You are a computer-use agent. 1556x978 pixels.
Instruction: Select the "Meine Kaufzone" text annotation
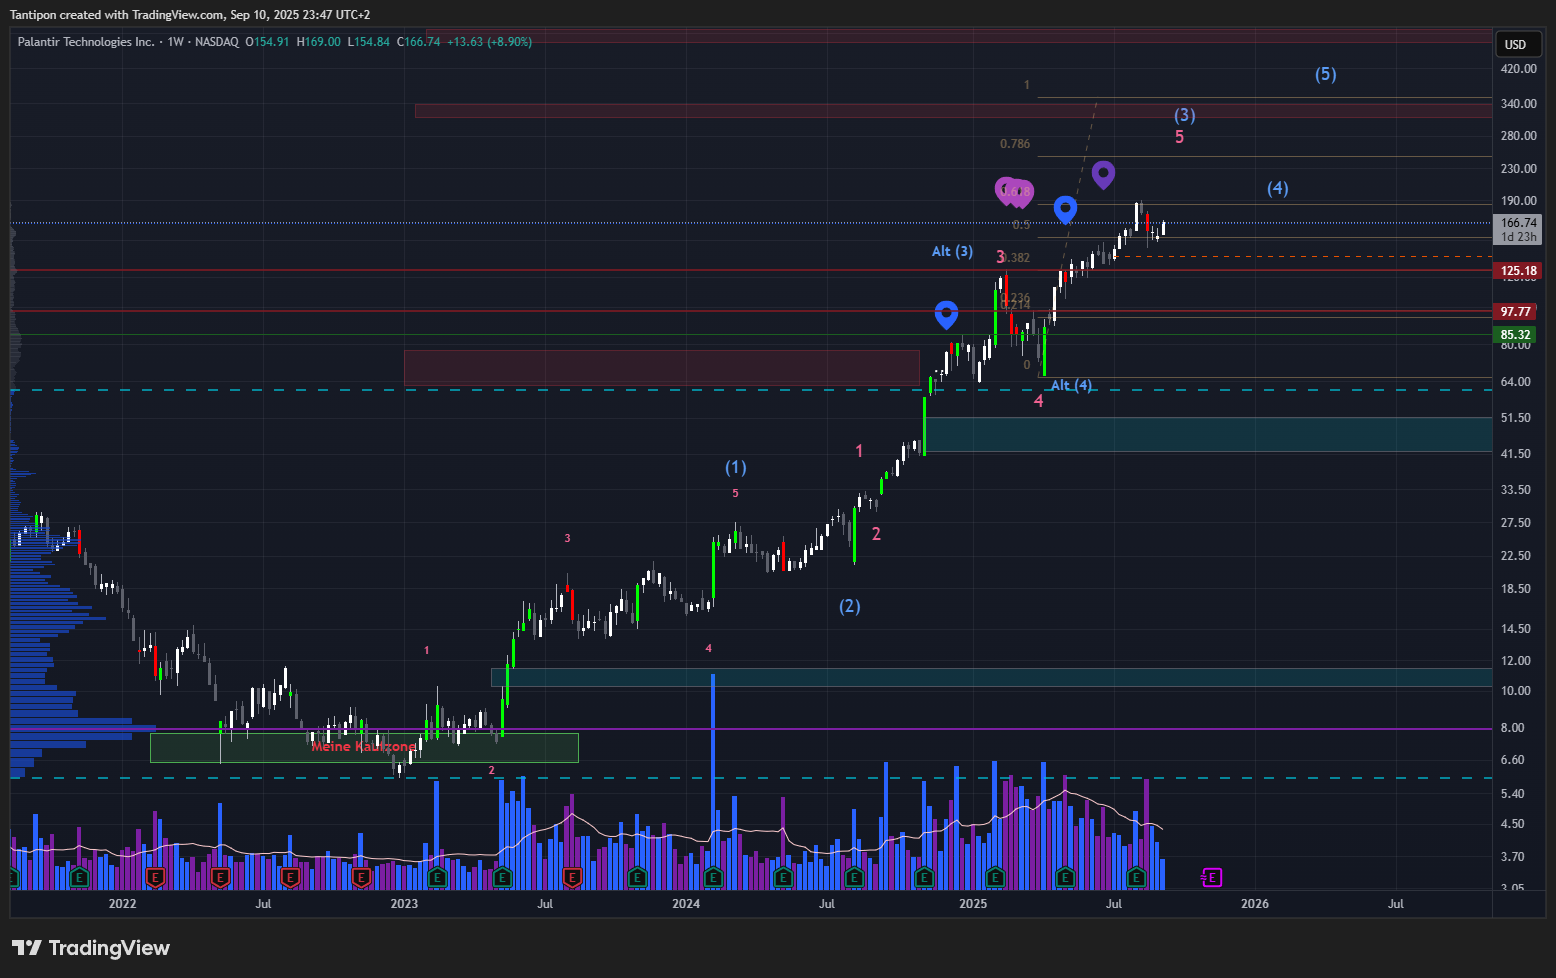[x=363, y=747]
